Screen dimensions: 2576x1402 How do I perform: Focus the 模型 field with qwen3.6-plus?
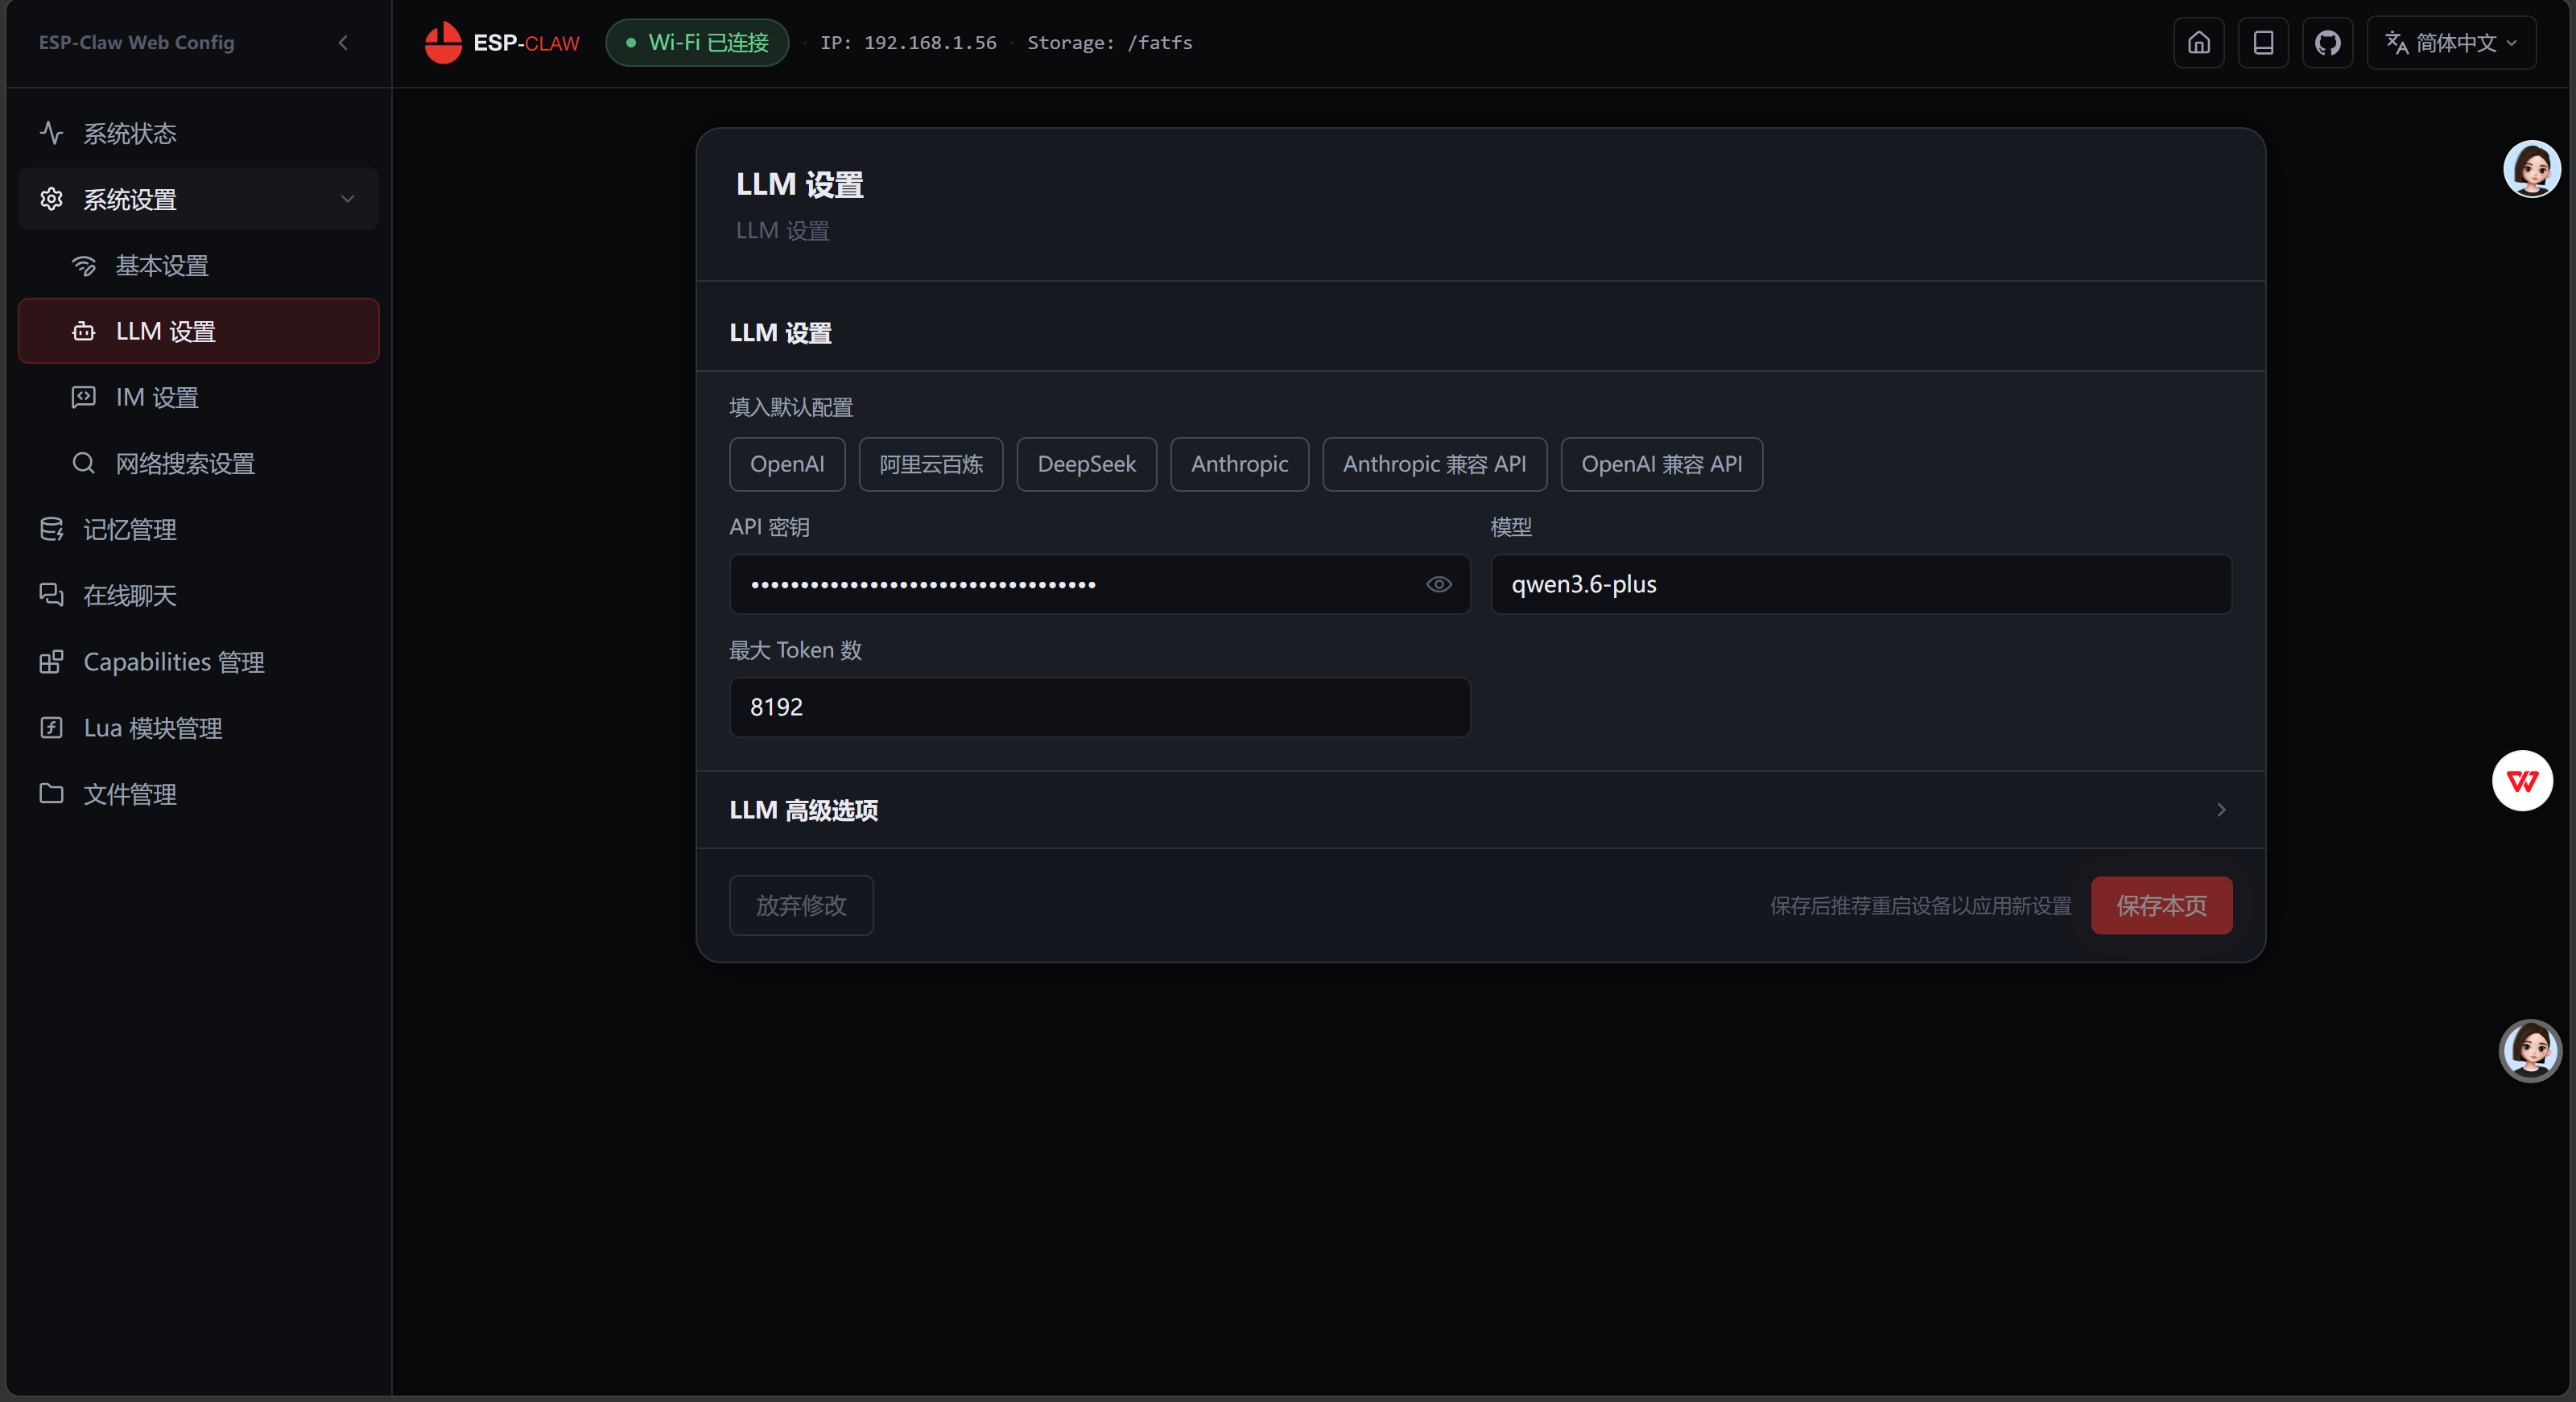tap(1861, 585)
